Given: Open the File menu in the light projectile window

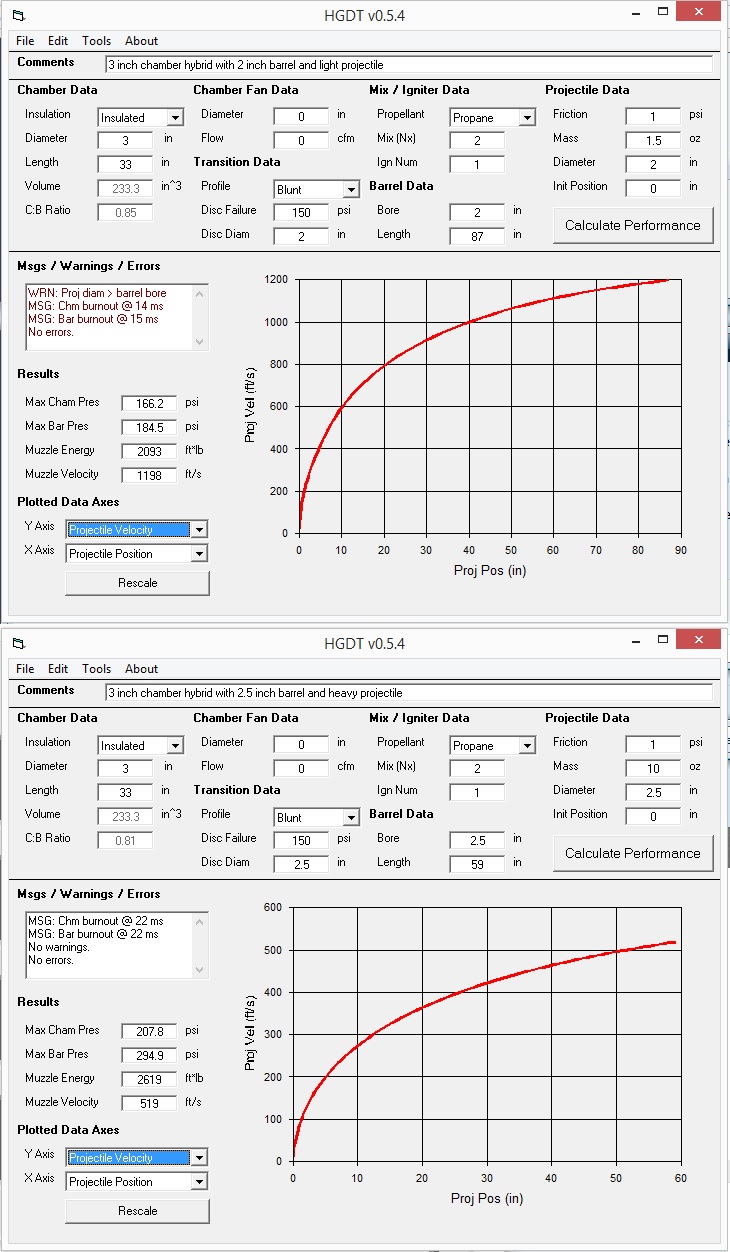Looking at the screenshot, I should tap(25, 41).
